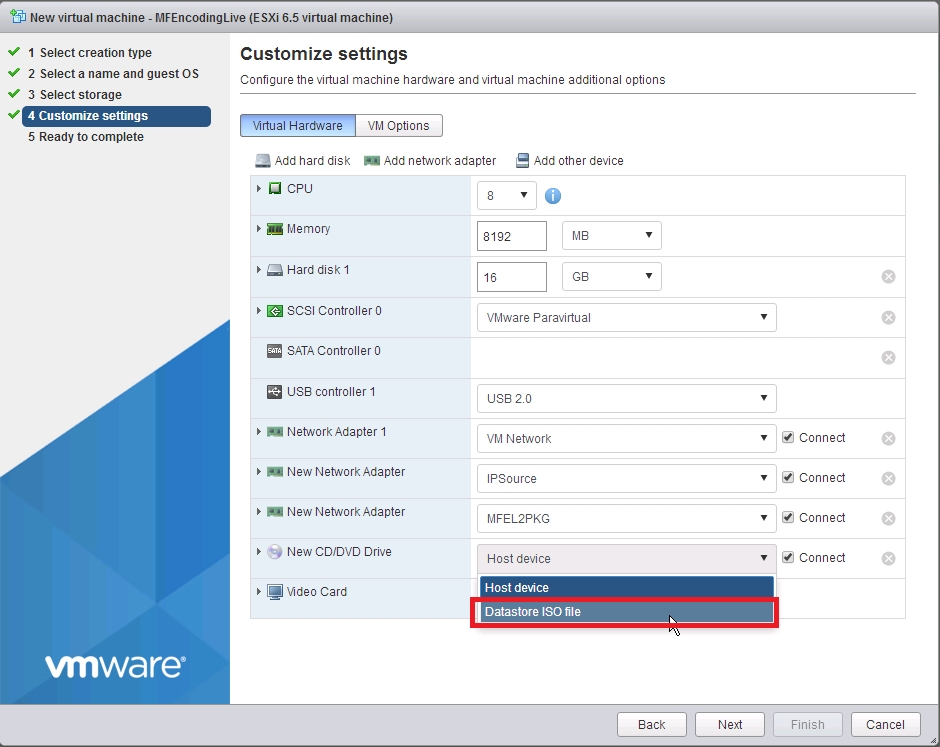Expand the Memory row
940x747 pixels.
[x=258, y=228]
